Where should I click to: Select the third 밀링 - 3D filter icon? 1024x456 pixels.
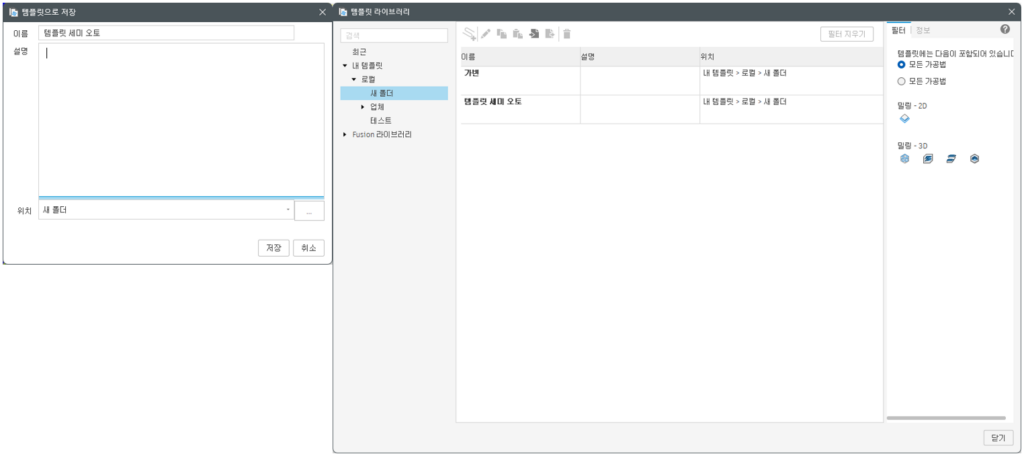tap(951, 159)
